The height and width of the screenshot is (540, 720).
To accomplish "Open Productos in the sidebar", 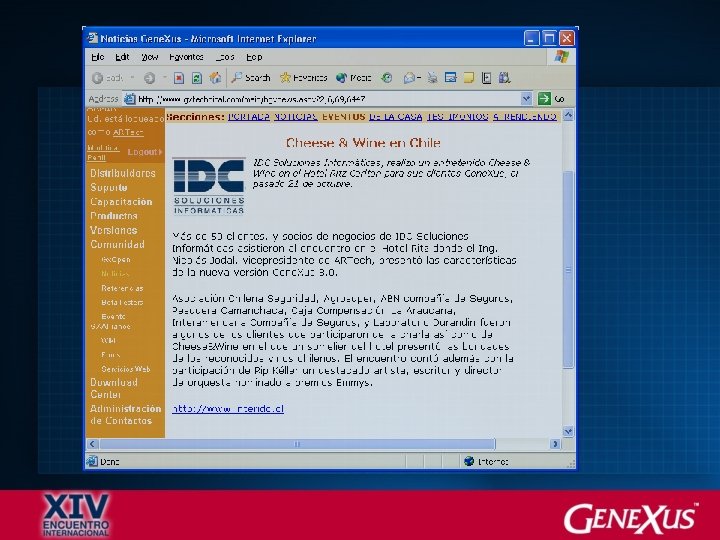I will pyautogui.click(x=114, y=216).
